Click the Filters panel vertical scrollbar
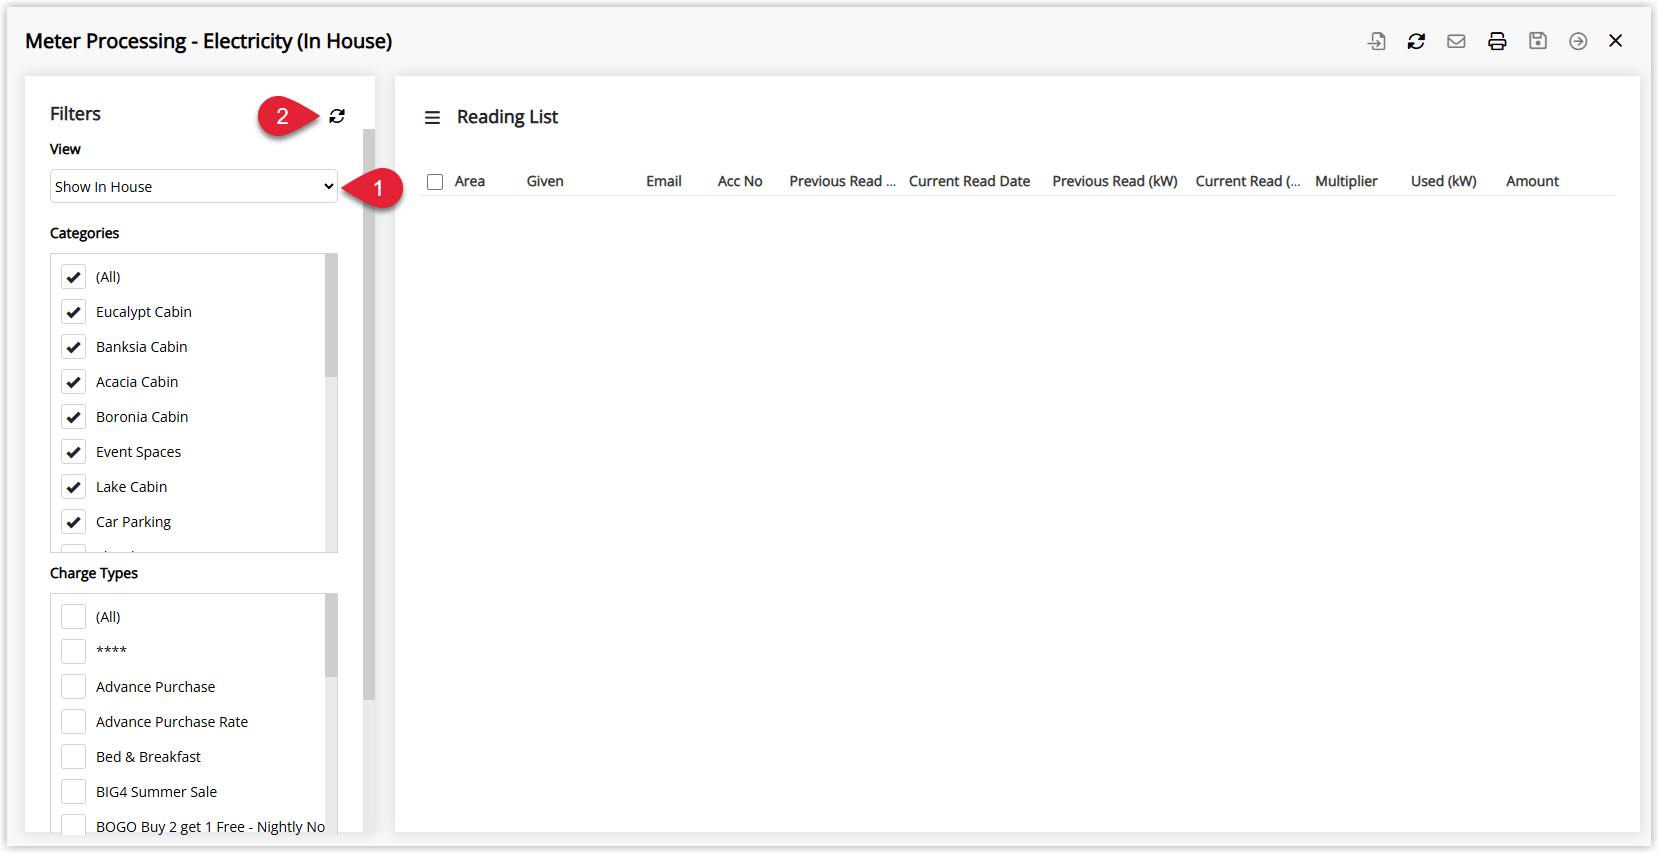The height and width of the screenshot is (854, 1659). pyautogui.click(x=369, y=414)
